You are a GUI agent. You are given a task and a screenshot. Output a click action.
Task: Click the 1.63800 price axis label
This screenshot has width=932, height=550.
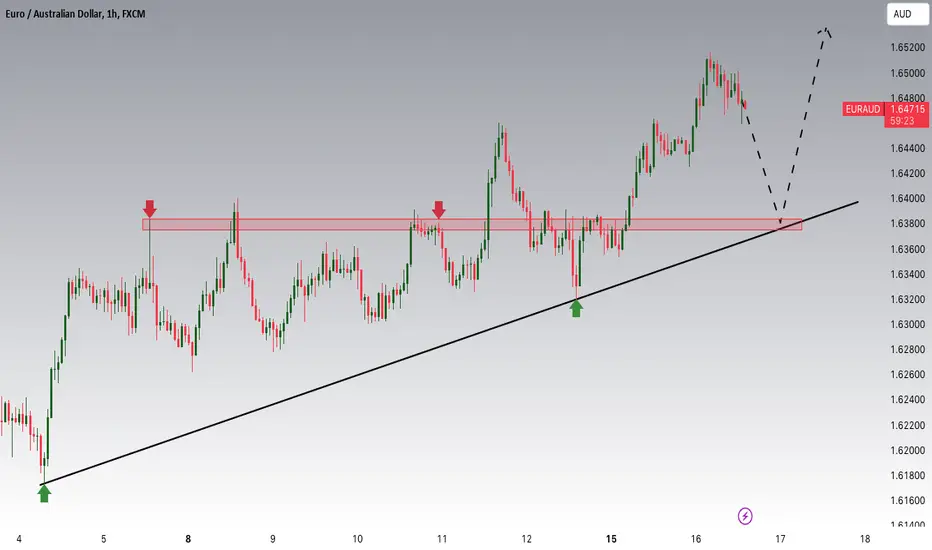pyautogui.click(x=907, y=224)
